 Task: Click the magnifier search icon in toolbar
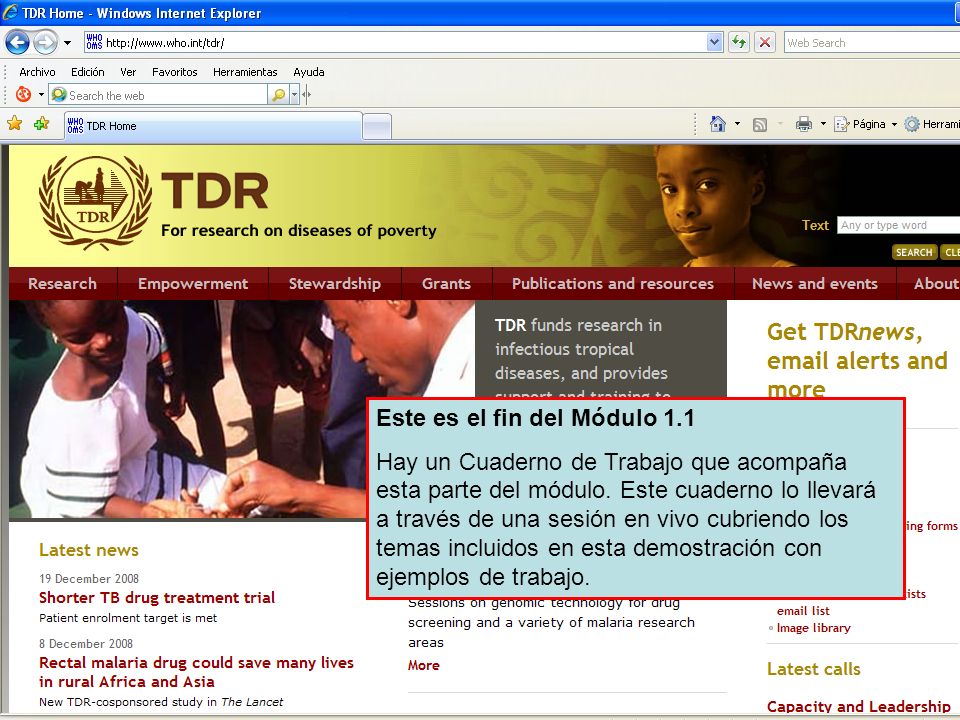pos(279,95)
